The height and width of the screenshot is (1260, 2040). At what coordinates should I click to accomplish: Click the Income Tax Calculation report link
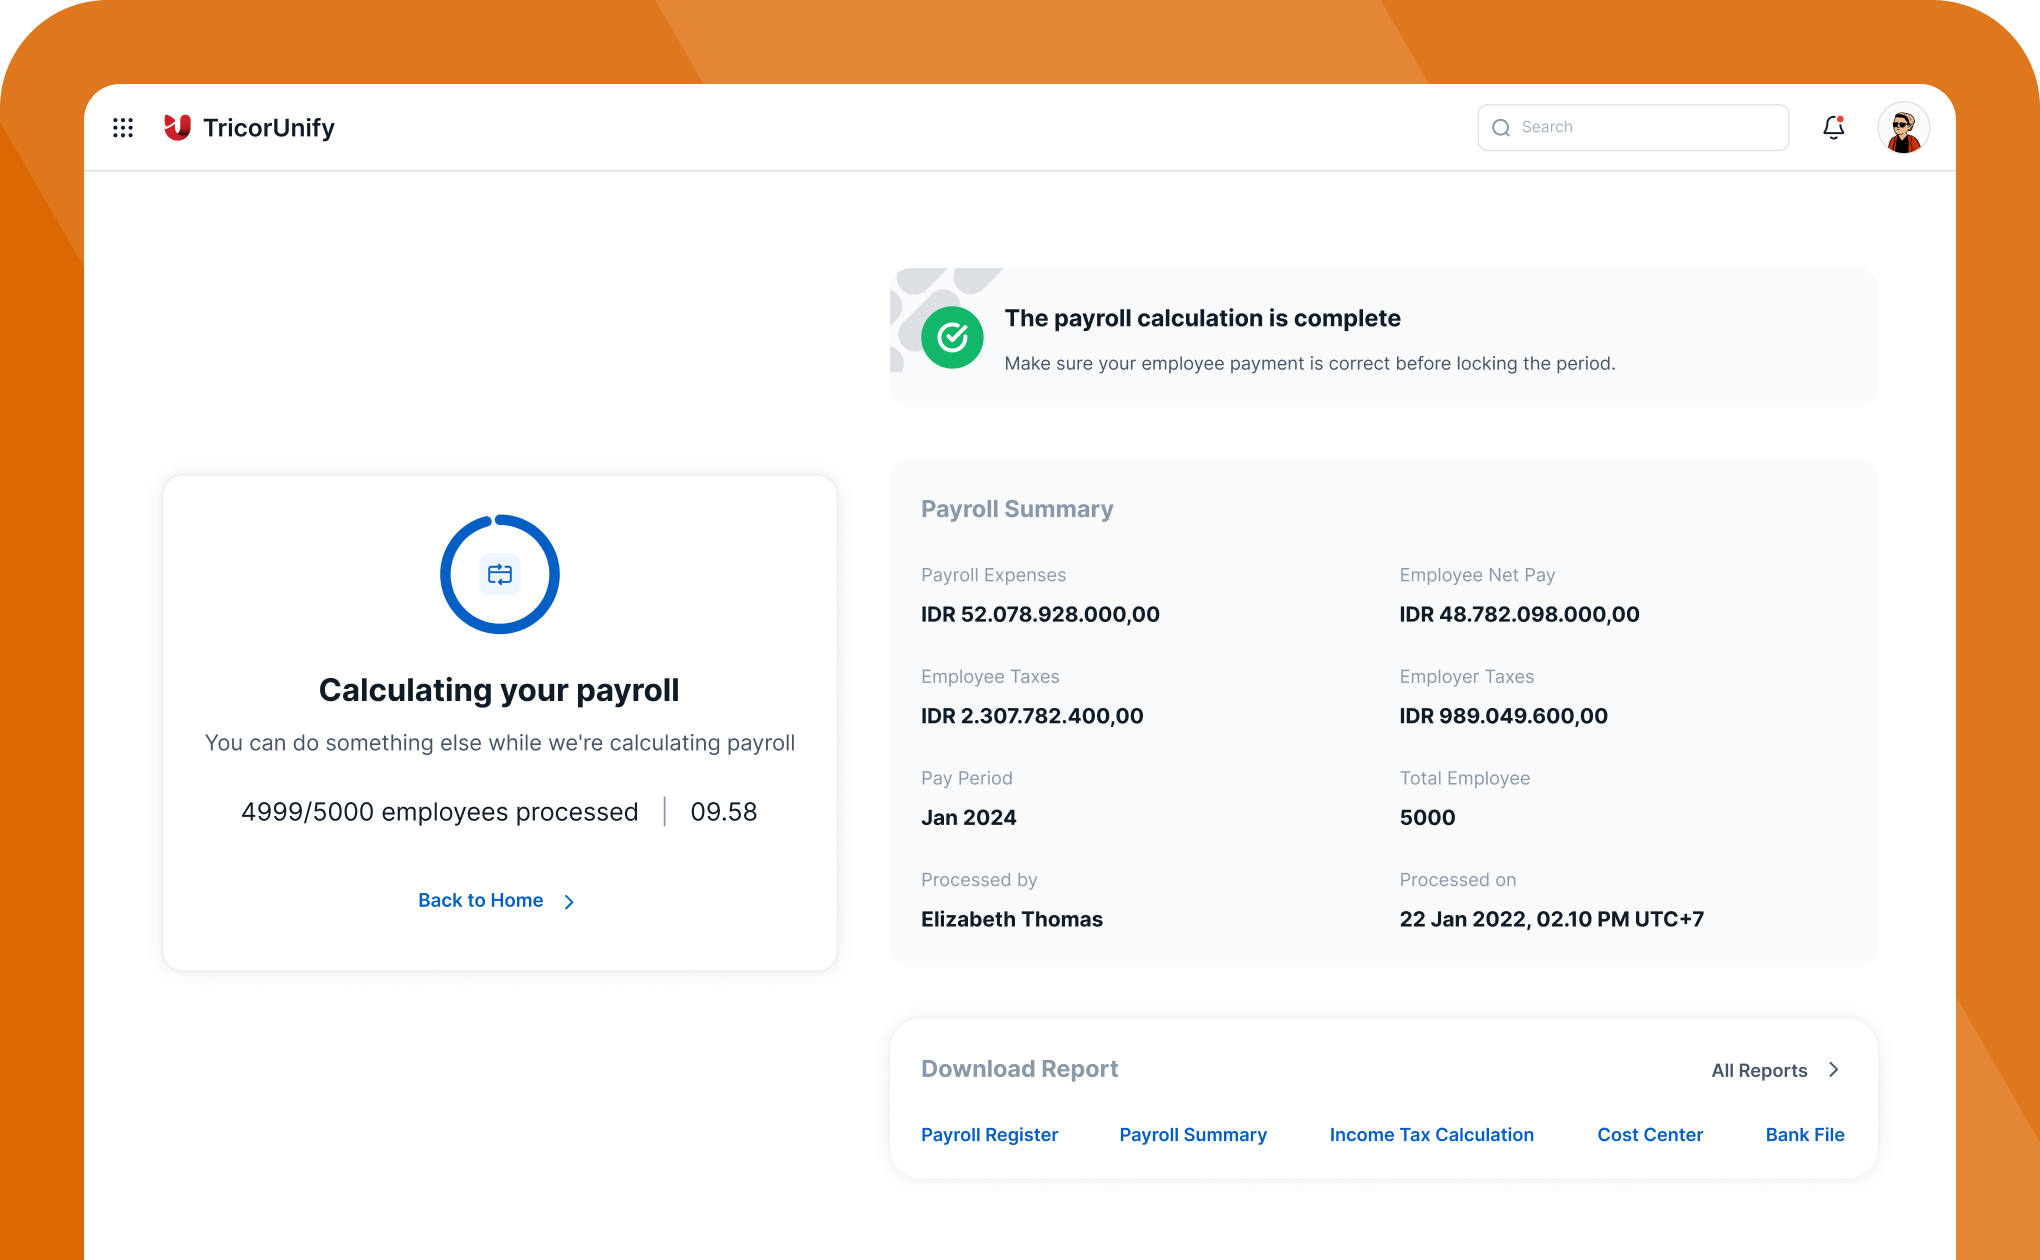[1431, 1133]
